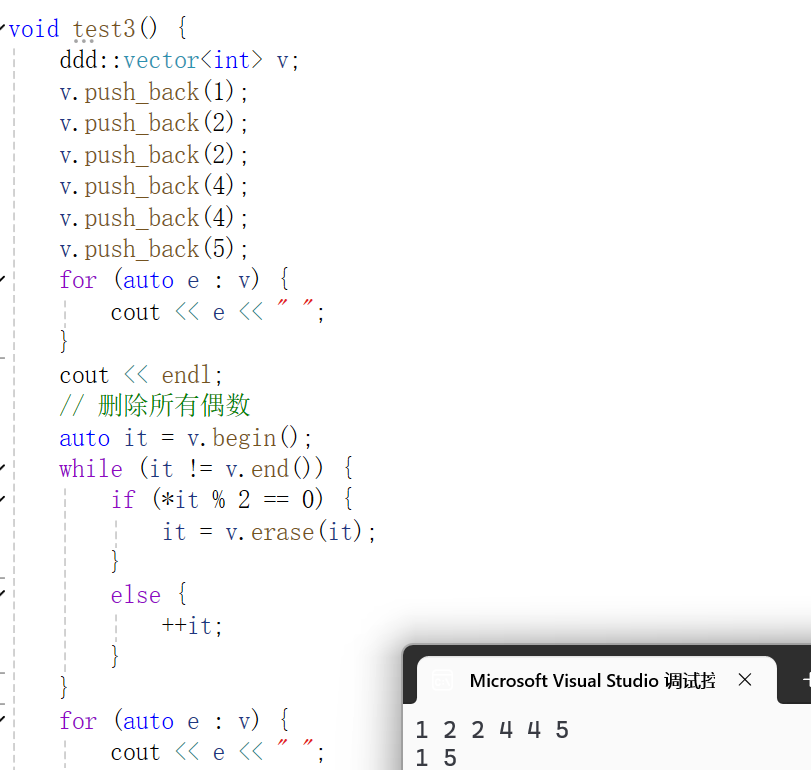Click the void keyword
This screenshot has height=770, width=811.
(34, 29)
